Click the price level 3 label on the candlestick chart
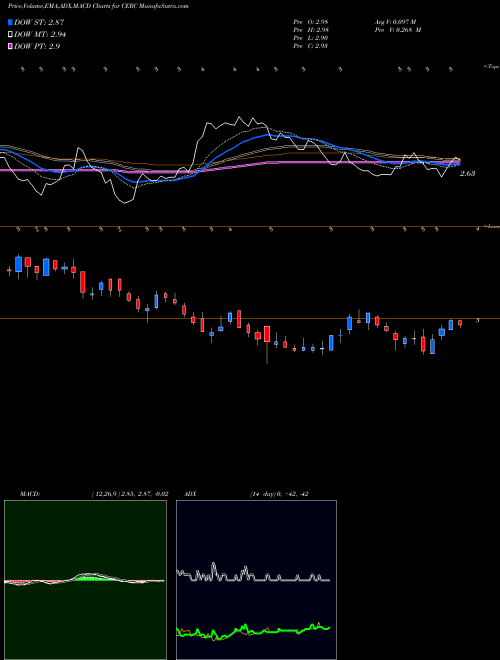 click(477, 320)
